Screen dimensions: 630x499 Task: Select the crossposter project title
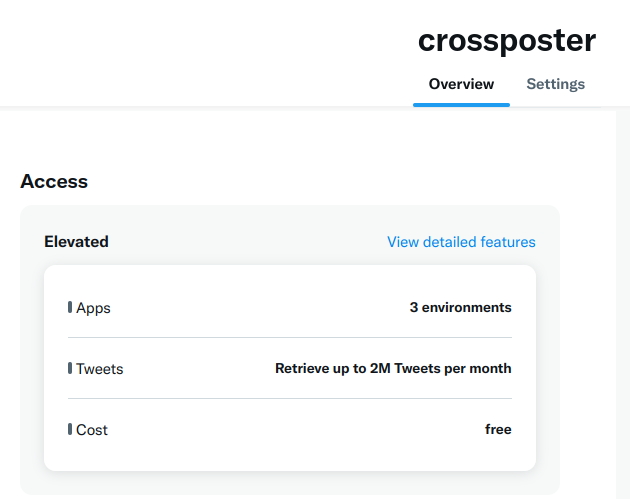506,41
